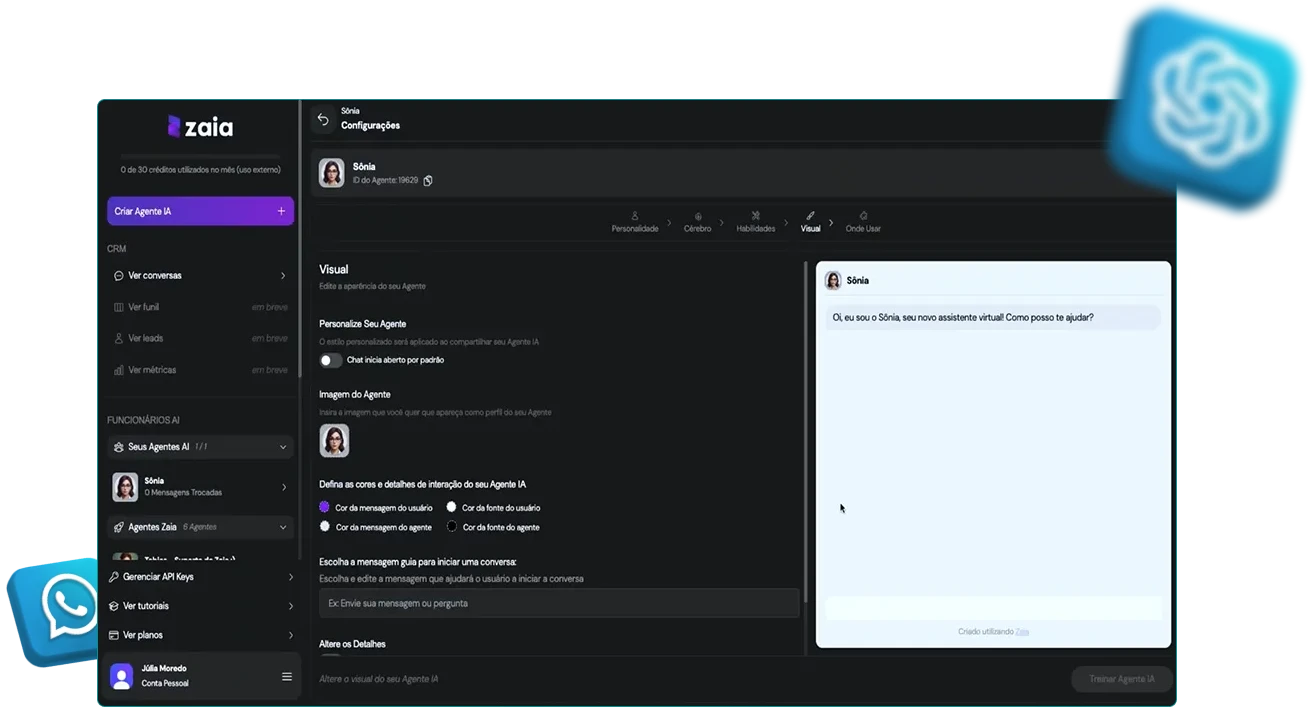Click the 'Personalize Seu Agente' heading
Screen dimensions: 1308x707
pyautogui.click(x=362, y=324)
